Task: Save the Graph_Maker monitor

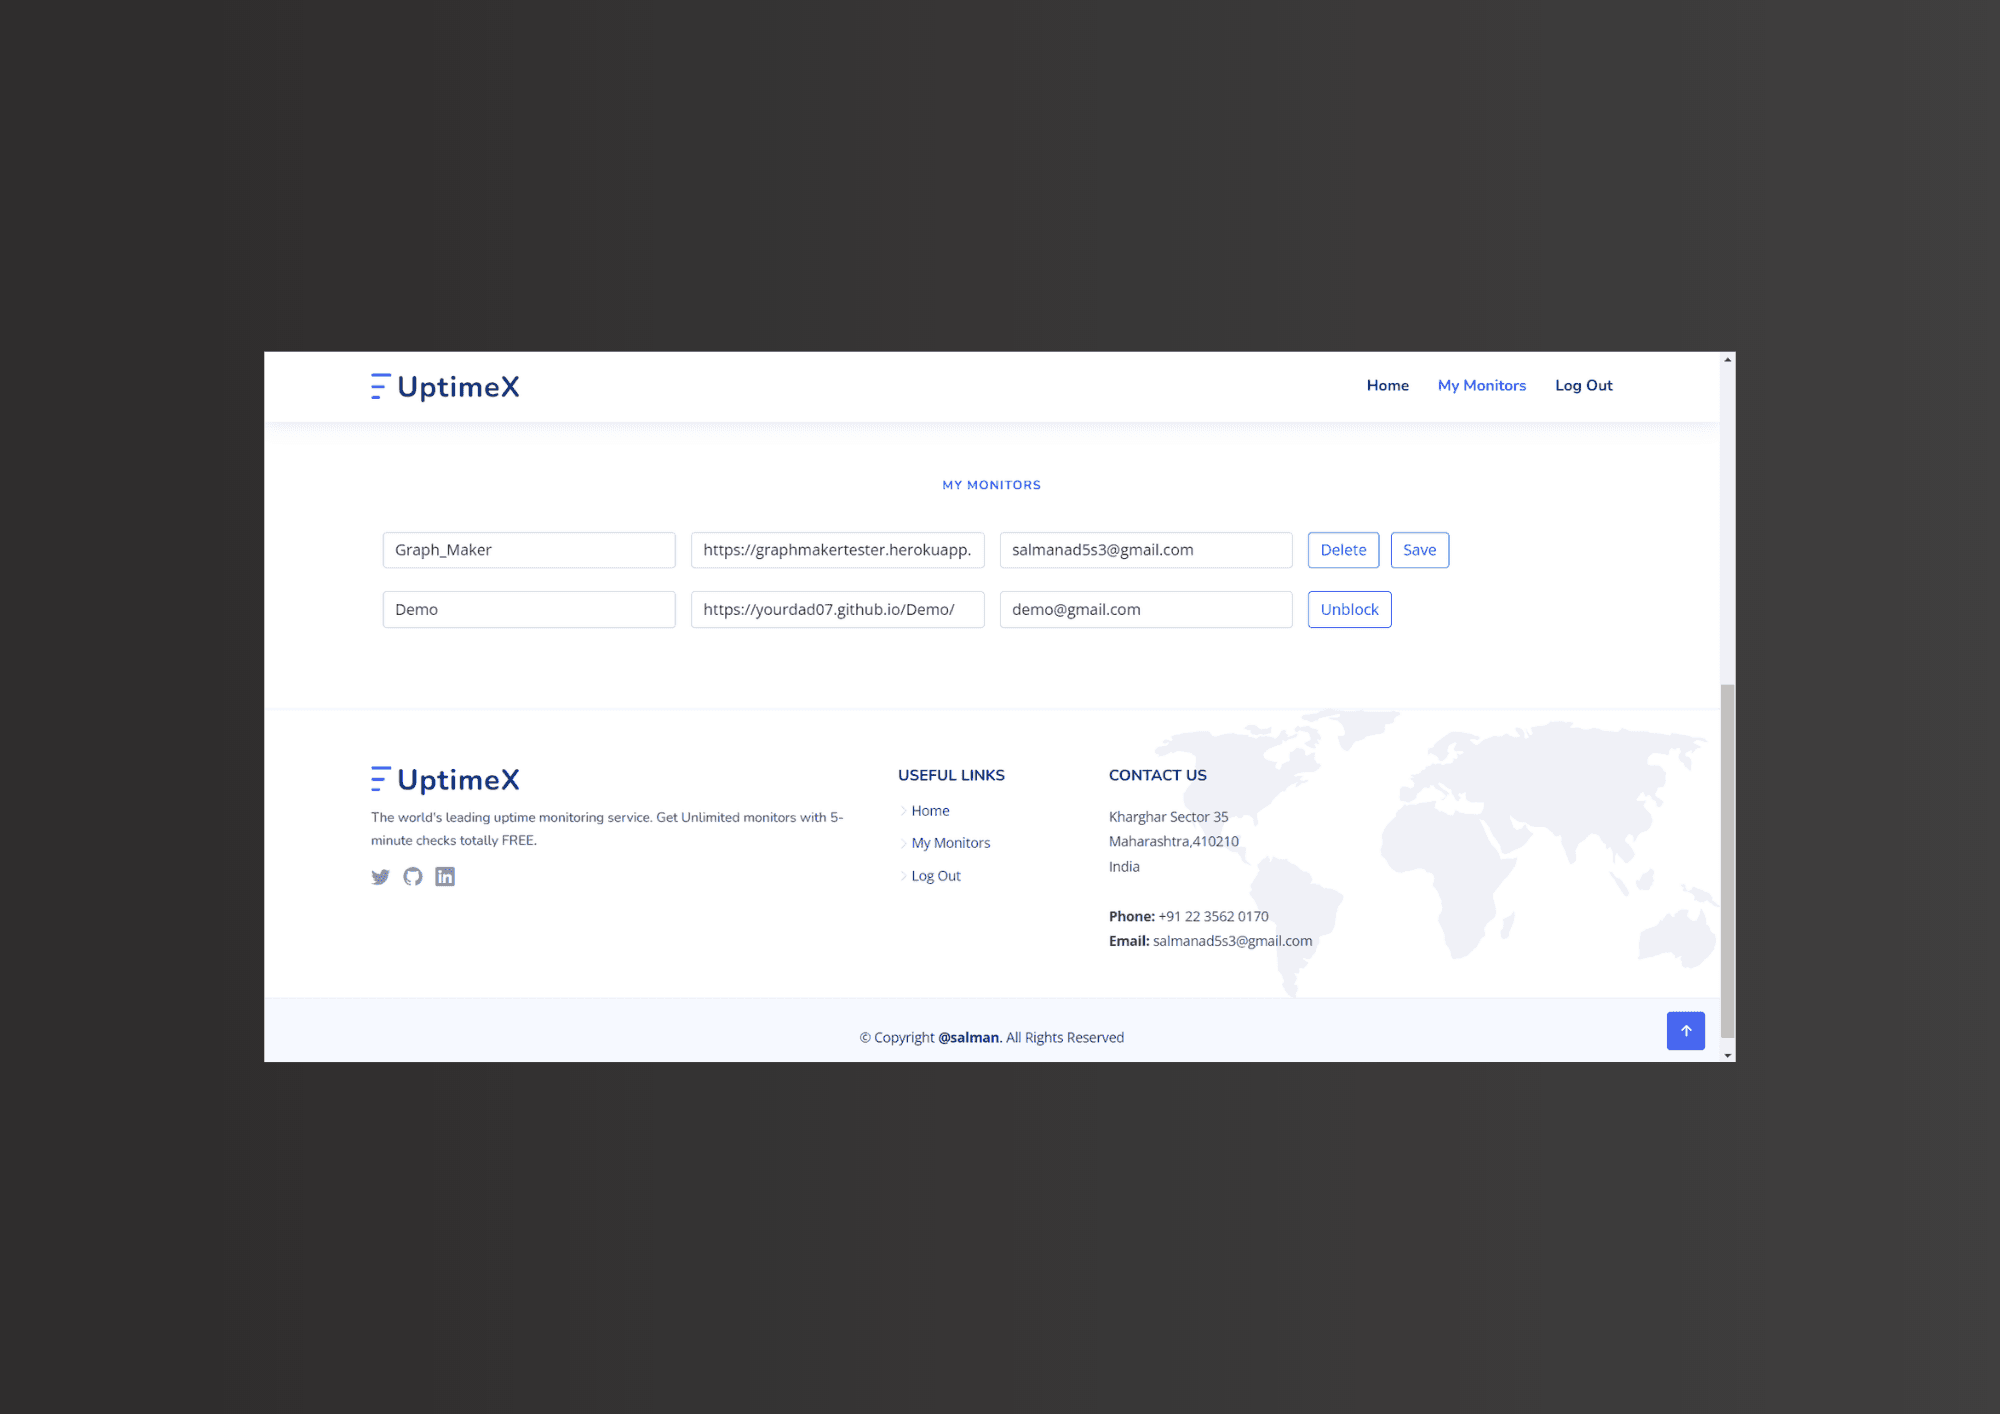Action: (1419, 549)
